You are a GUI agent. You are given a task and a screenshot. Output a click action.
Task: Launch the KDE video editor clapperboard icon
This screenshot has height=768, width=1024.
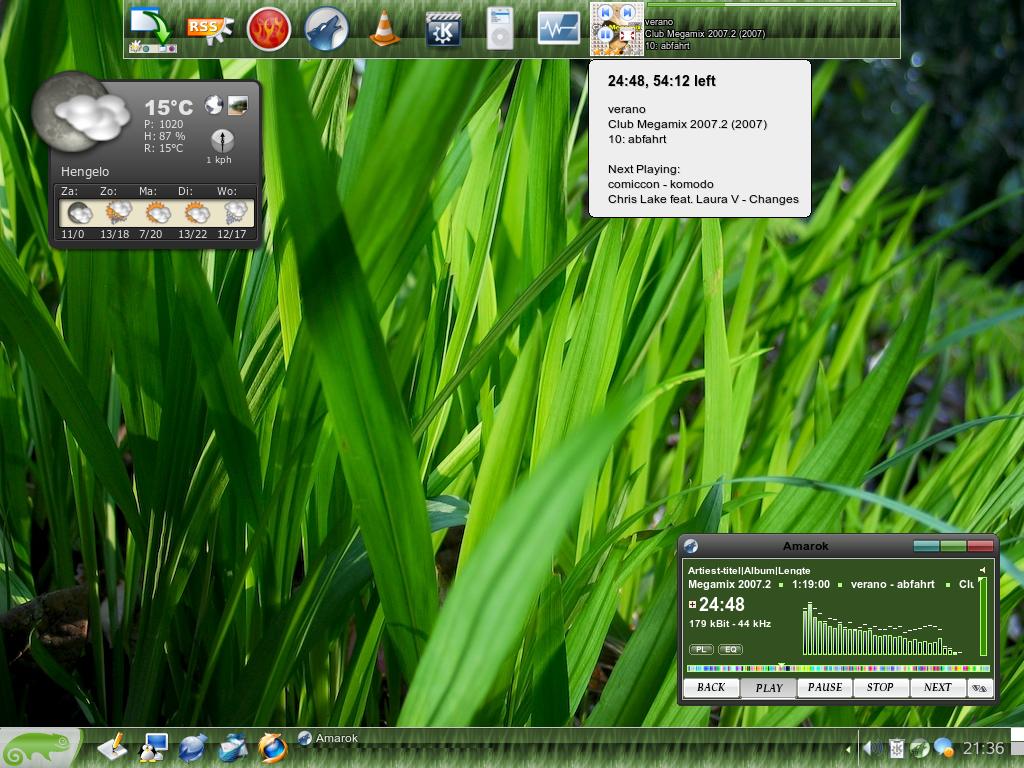pyautogui.click(x=443, y=29)
